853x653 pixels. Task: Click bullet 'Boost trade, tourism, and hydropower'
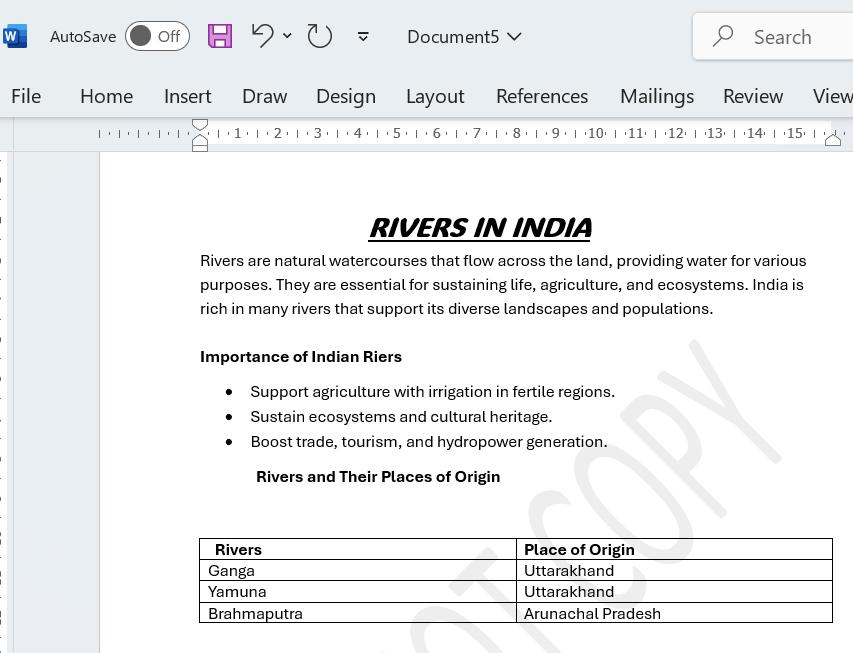(429, 442)
